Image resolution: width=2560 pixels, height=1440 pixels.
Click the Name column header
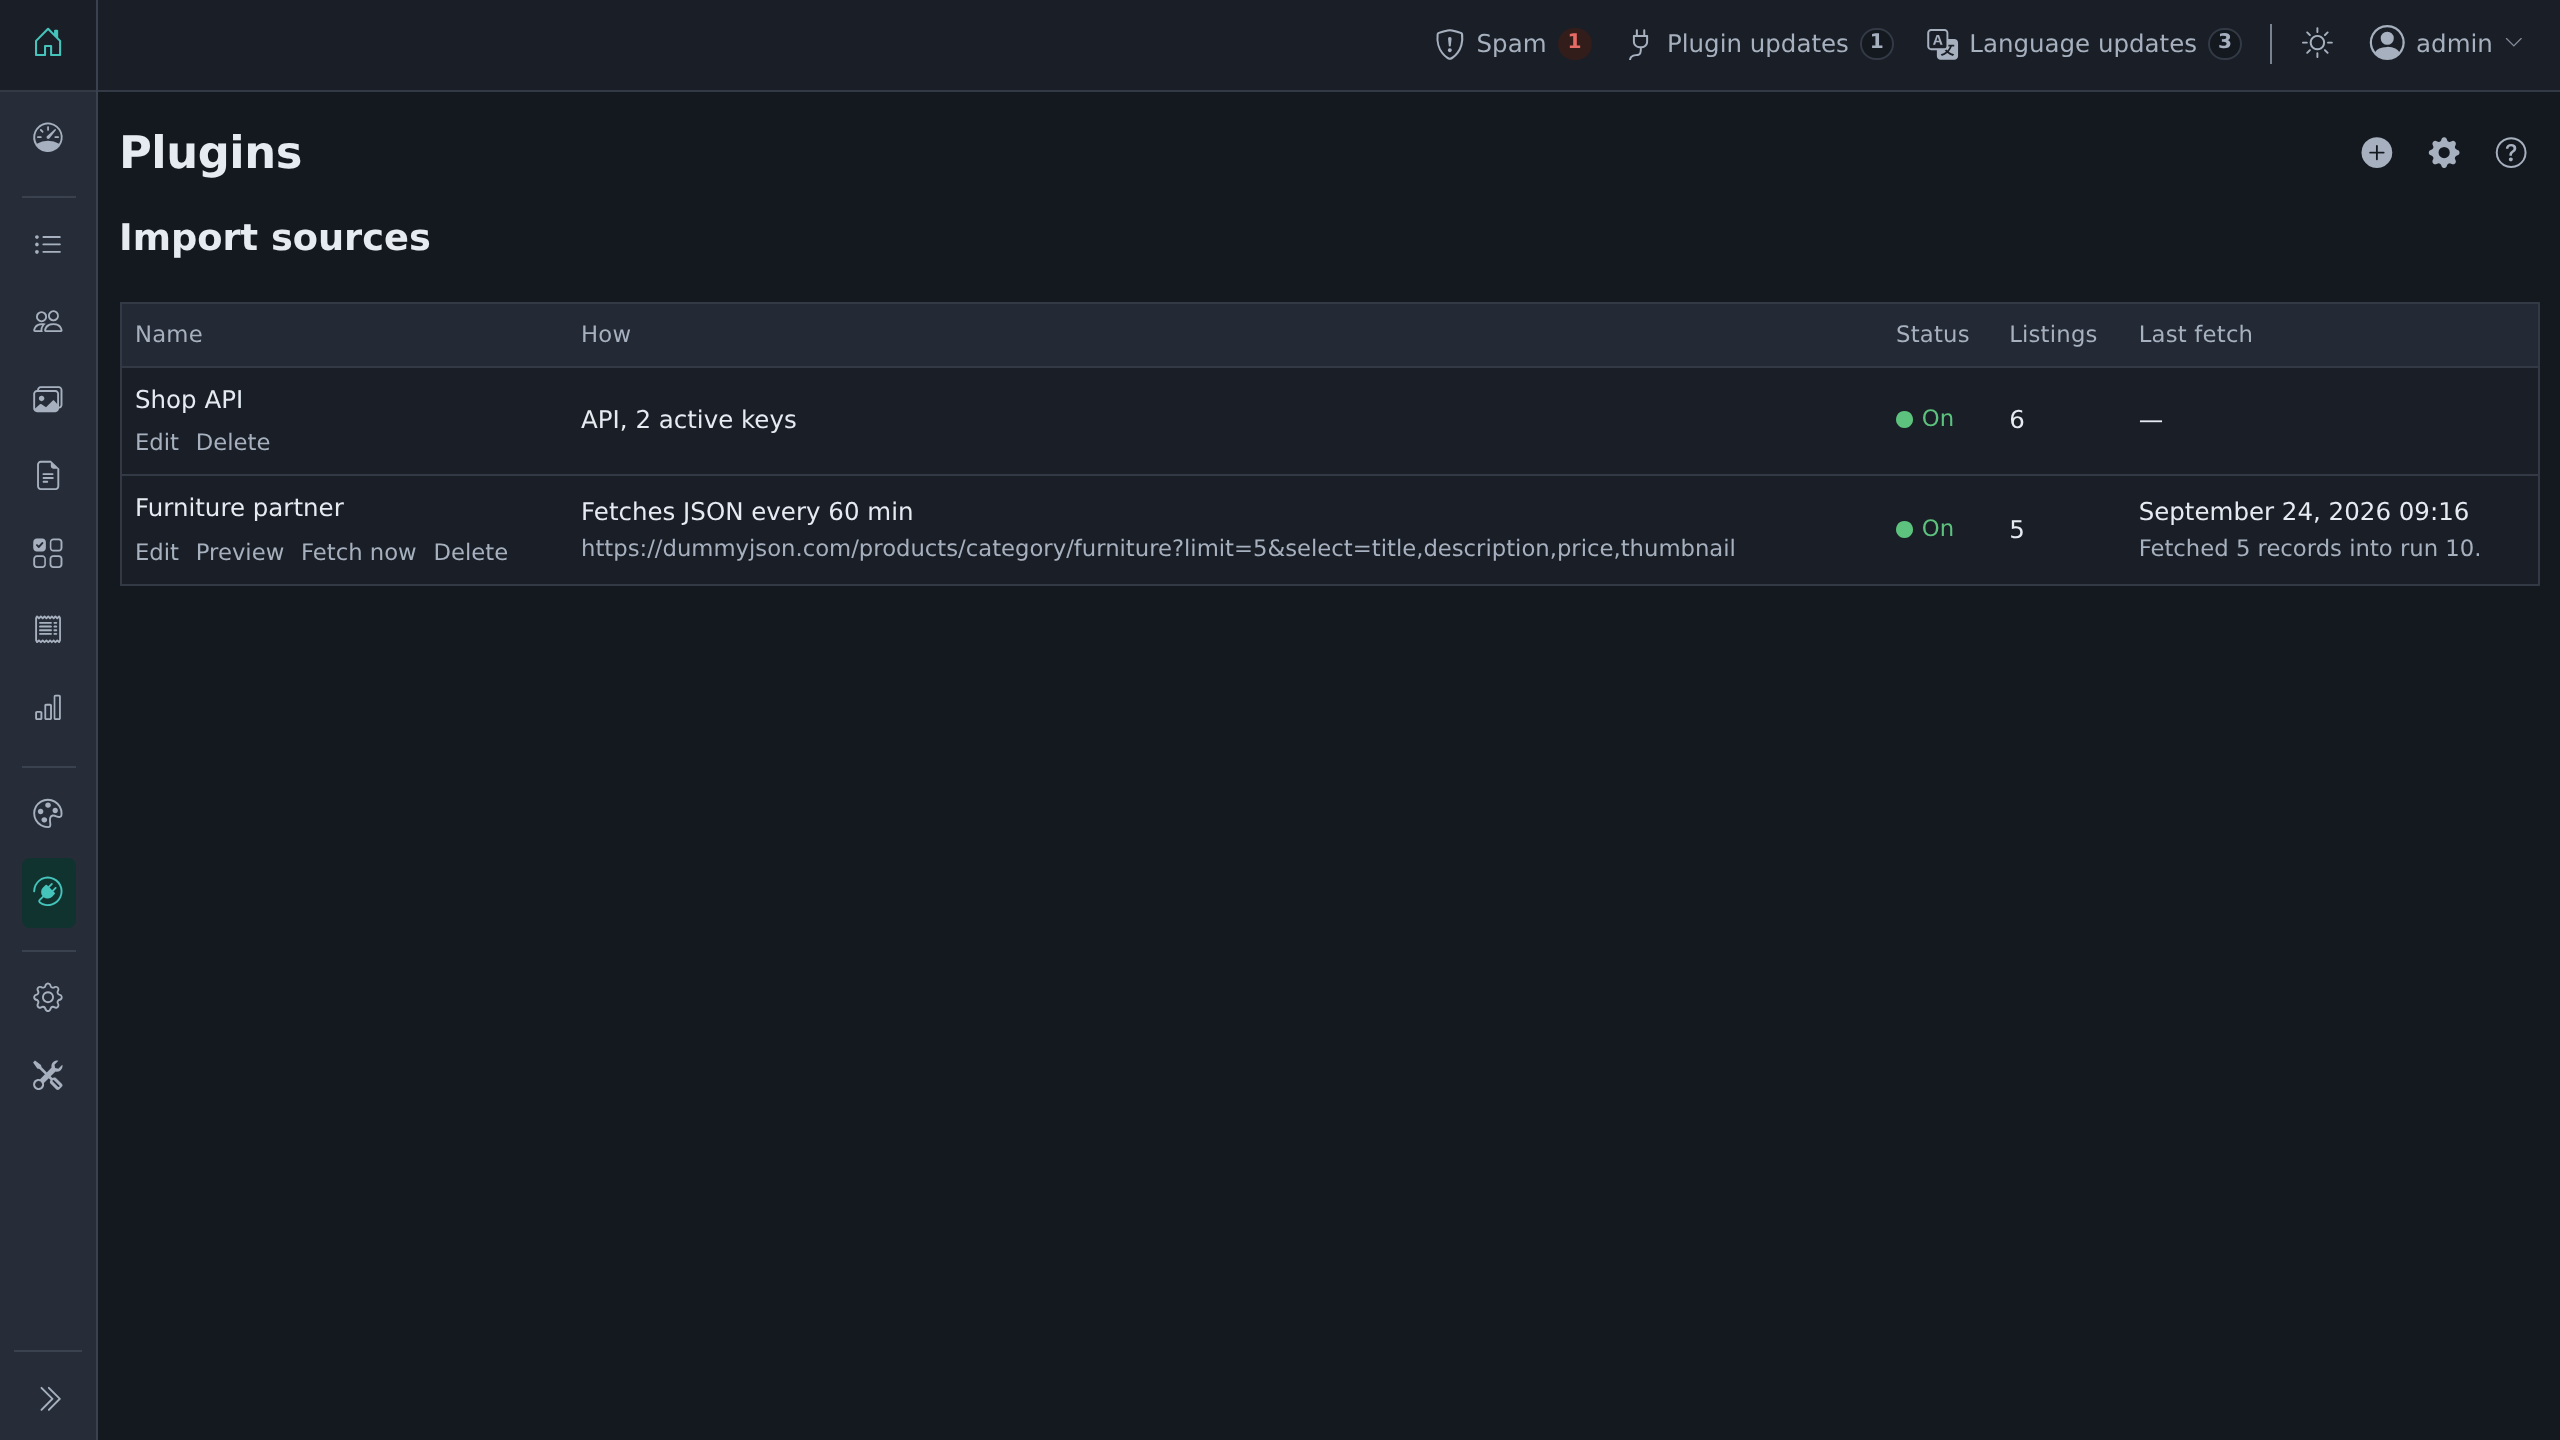click(x=168, y=334)
